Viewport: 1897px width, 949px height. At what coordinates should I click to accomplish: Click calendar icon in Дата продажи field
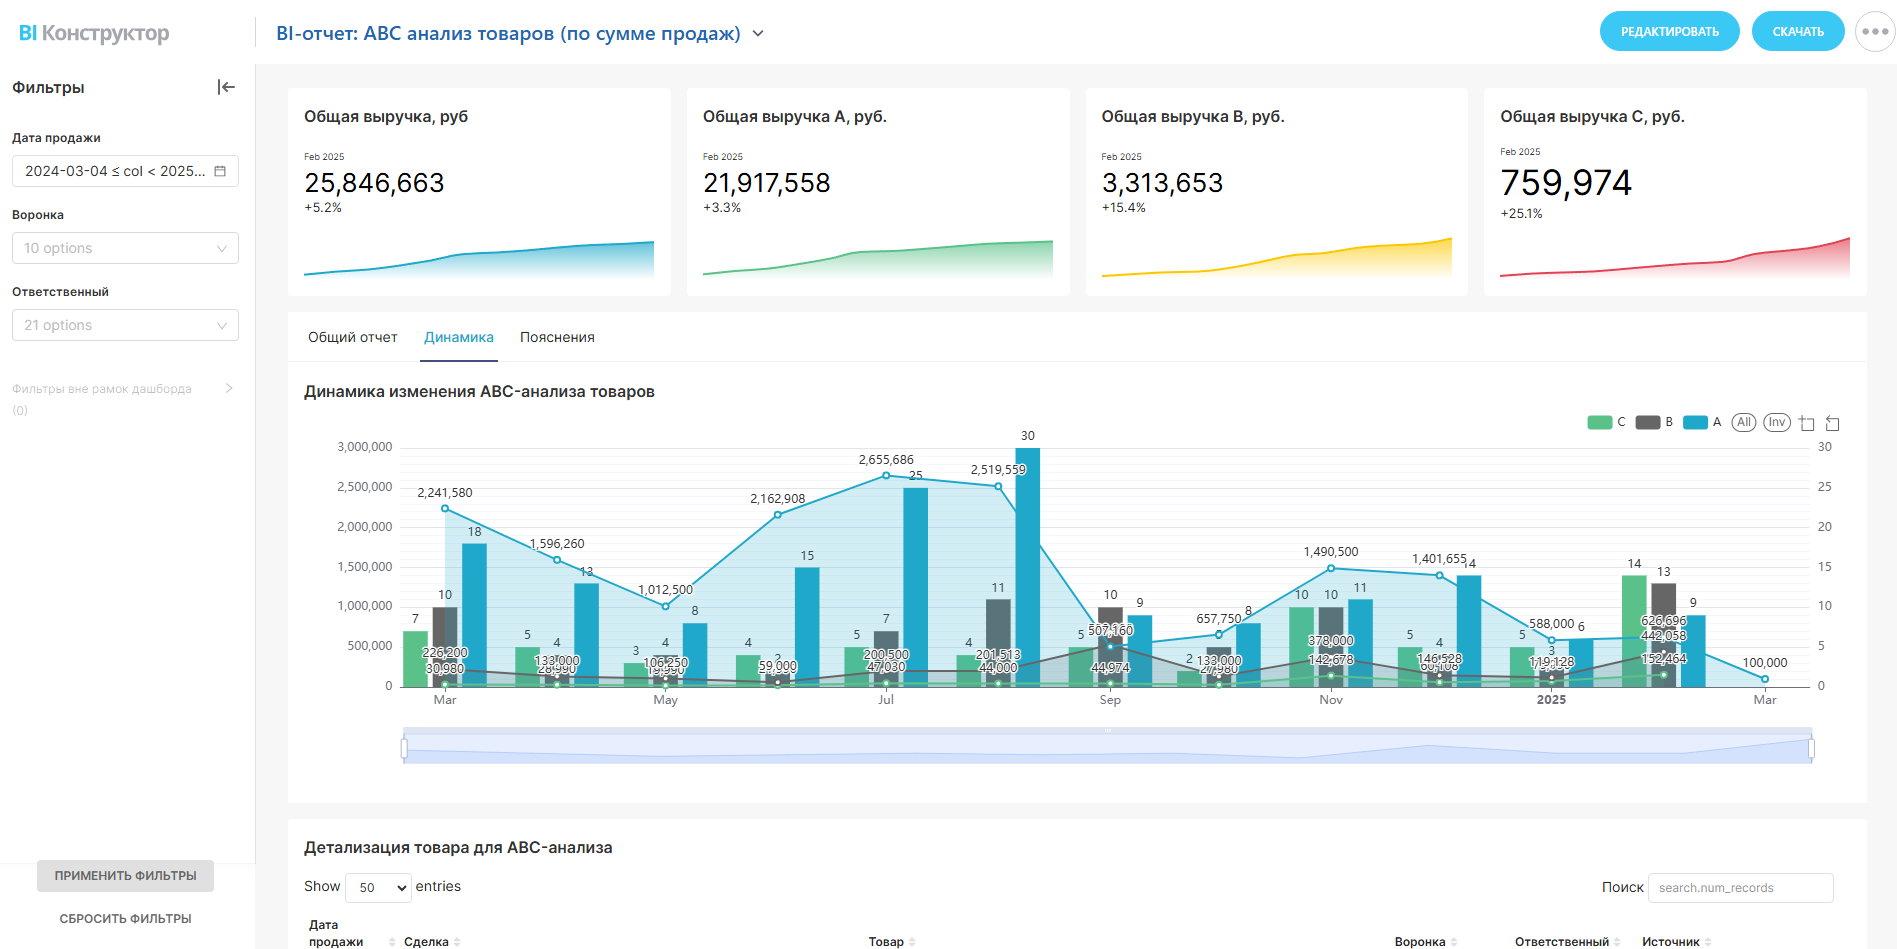pos(220,172)
